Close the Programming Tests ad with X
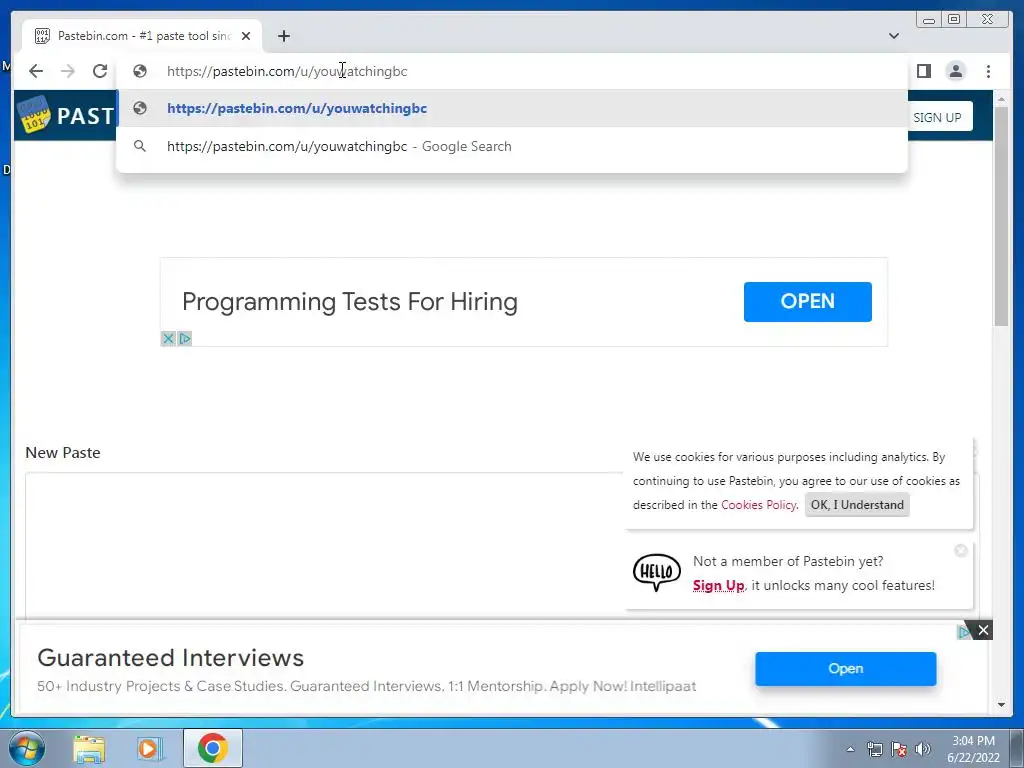Screen dimensions: 1024x768 pyautogui.click(x=168, y=338)
